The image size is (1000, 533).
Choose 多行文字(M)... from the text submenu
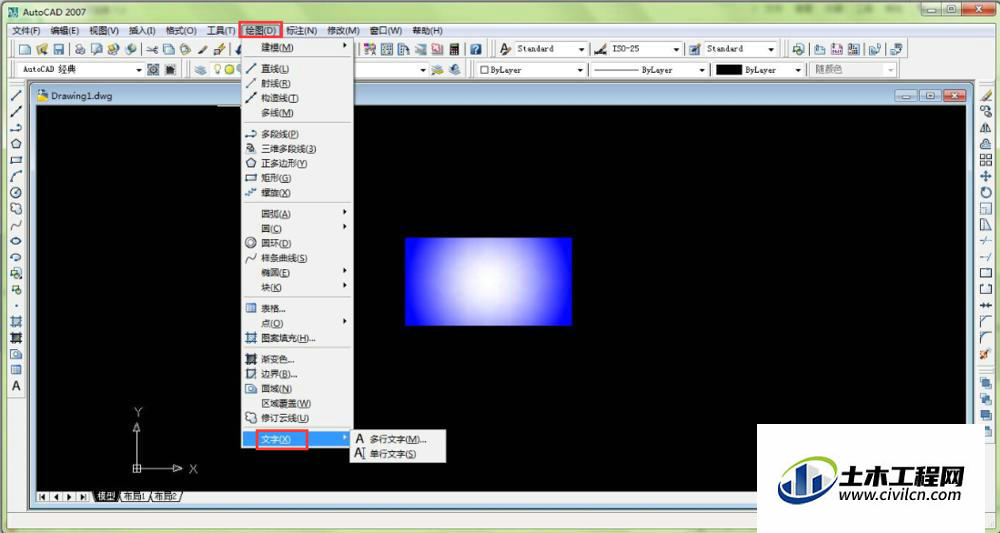coord(397,439)
